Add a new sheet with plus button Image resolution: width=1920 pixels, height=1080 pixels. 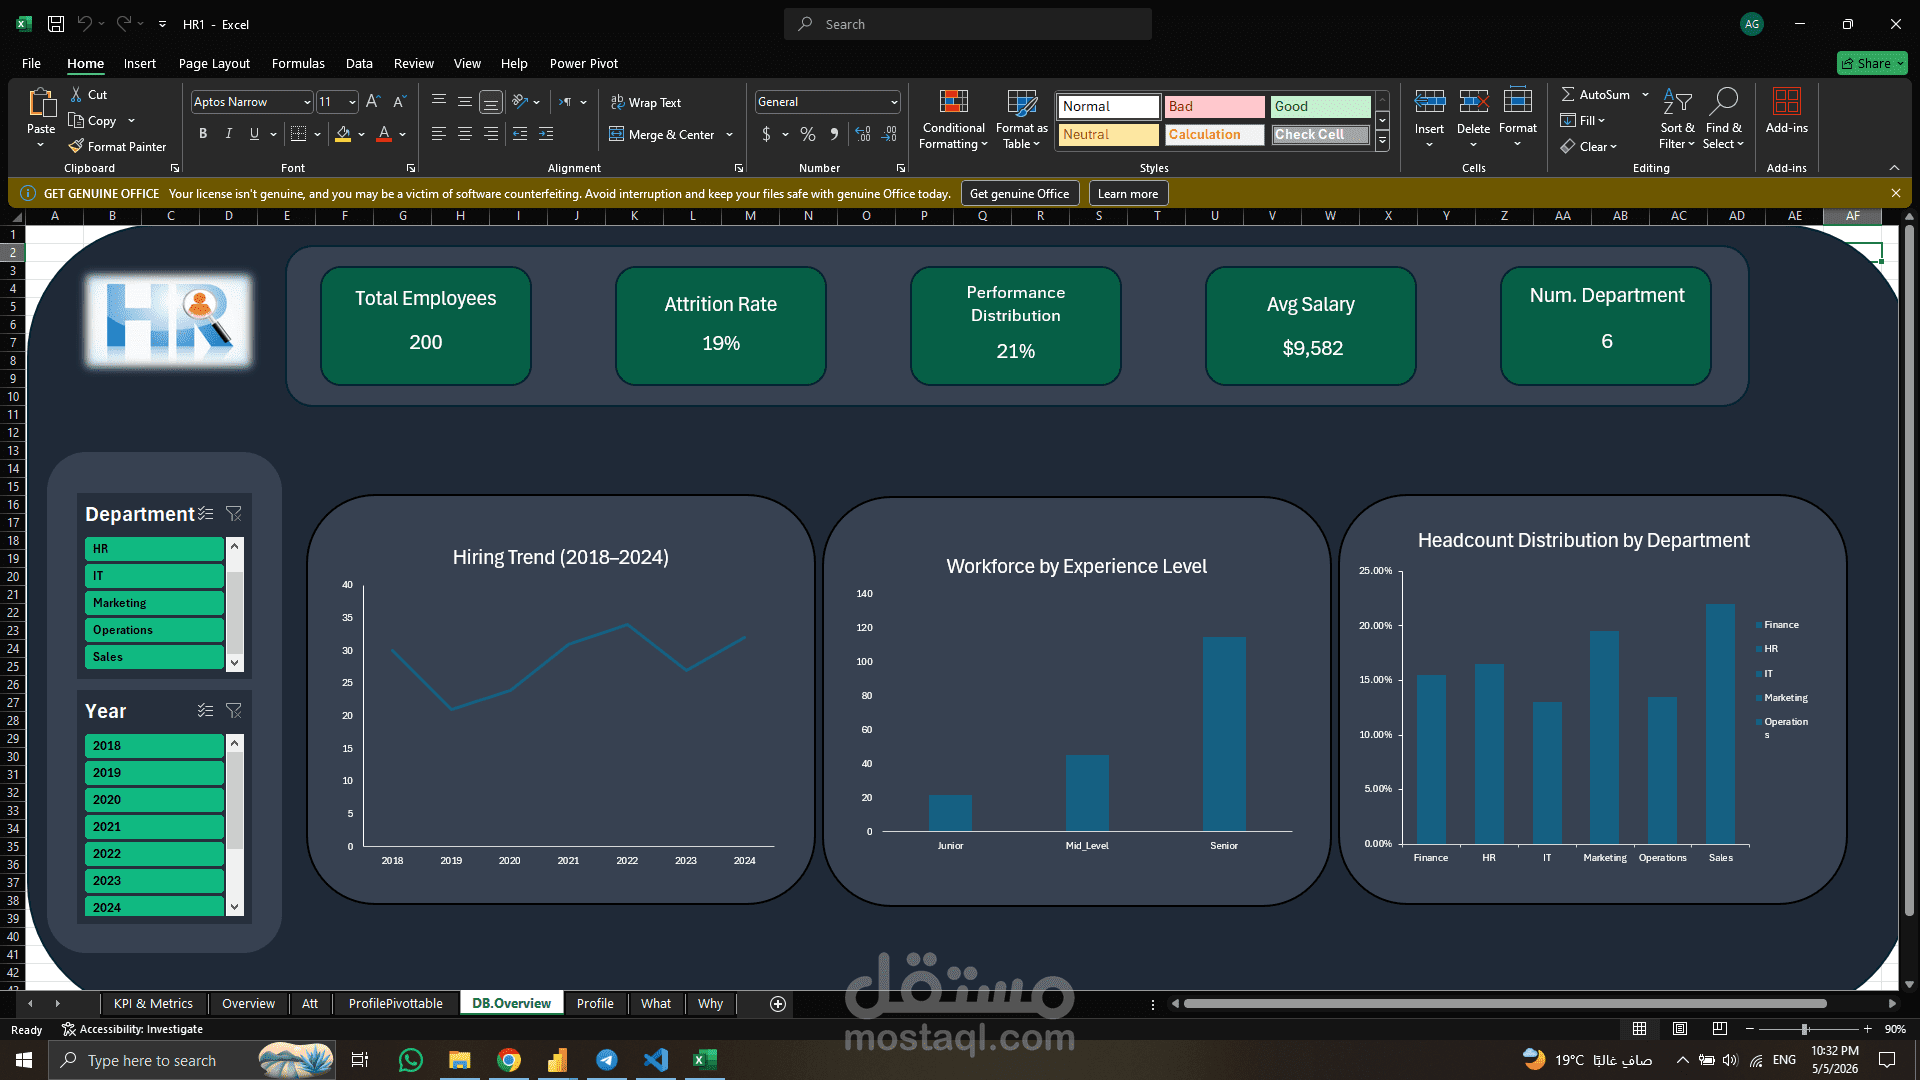tap(778, 1004)
